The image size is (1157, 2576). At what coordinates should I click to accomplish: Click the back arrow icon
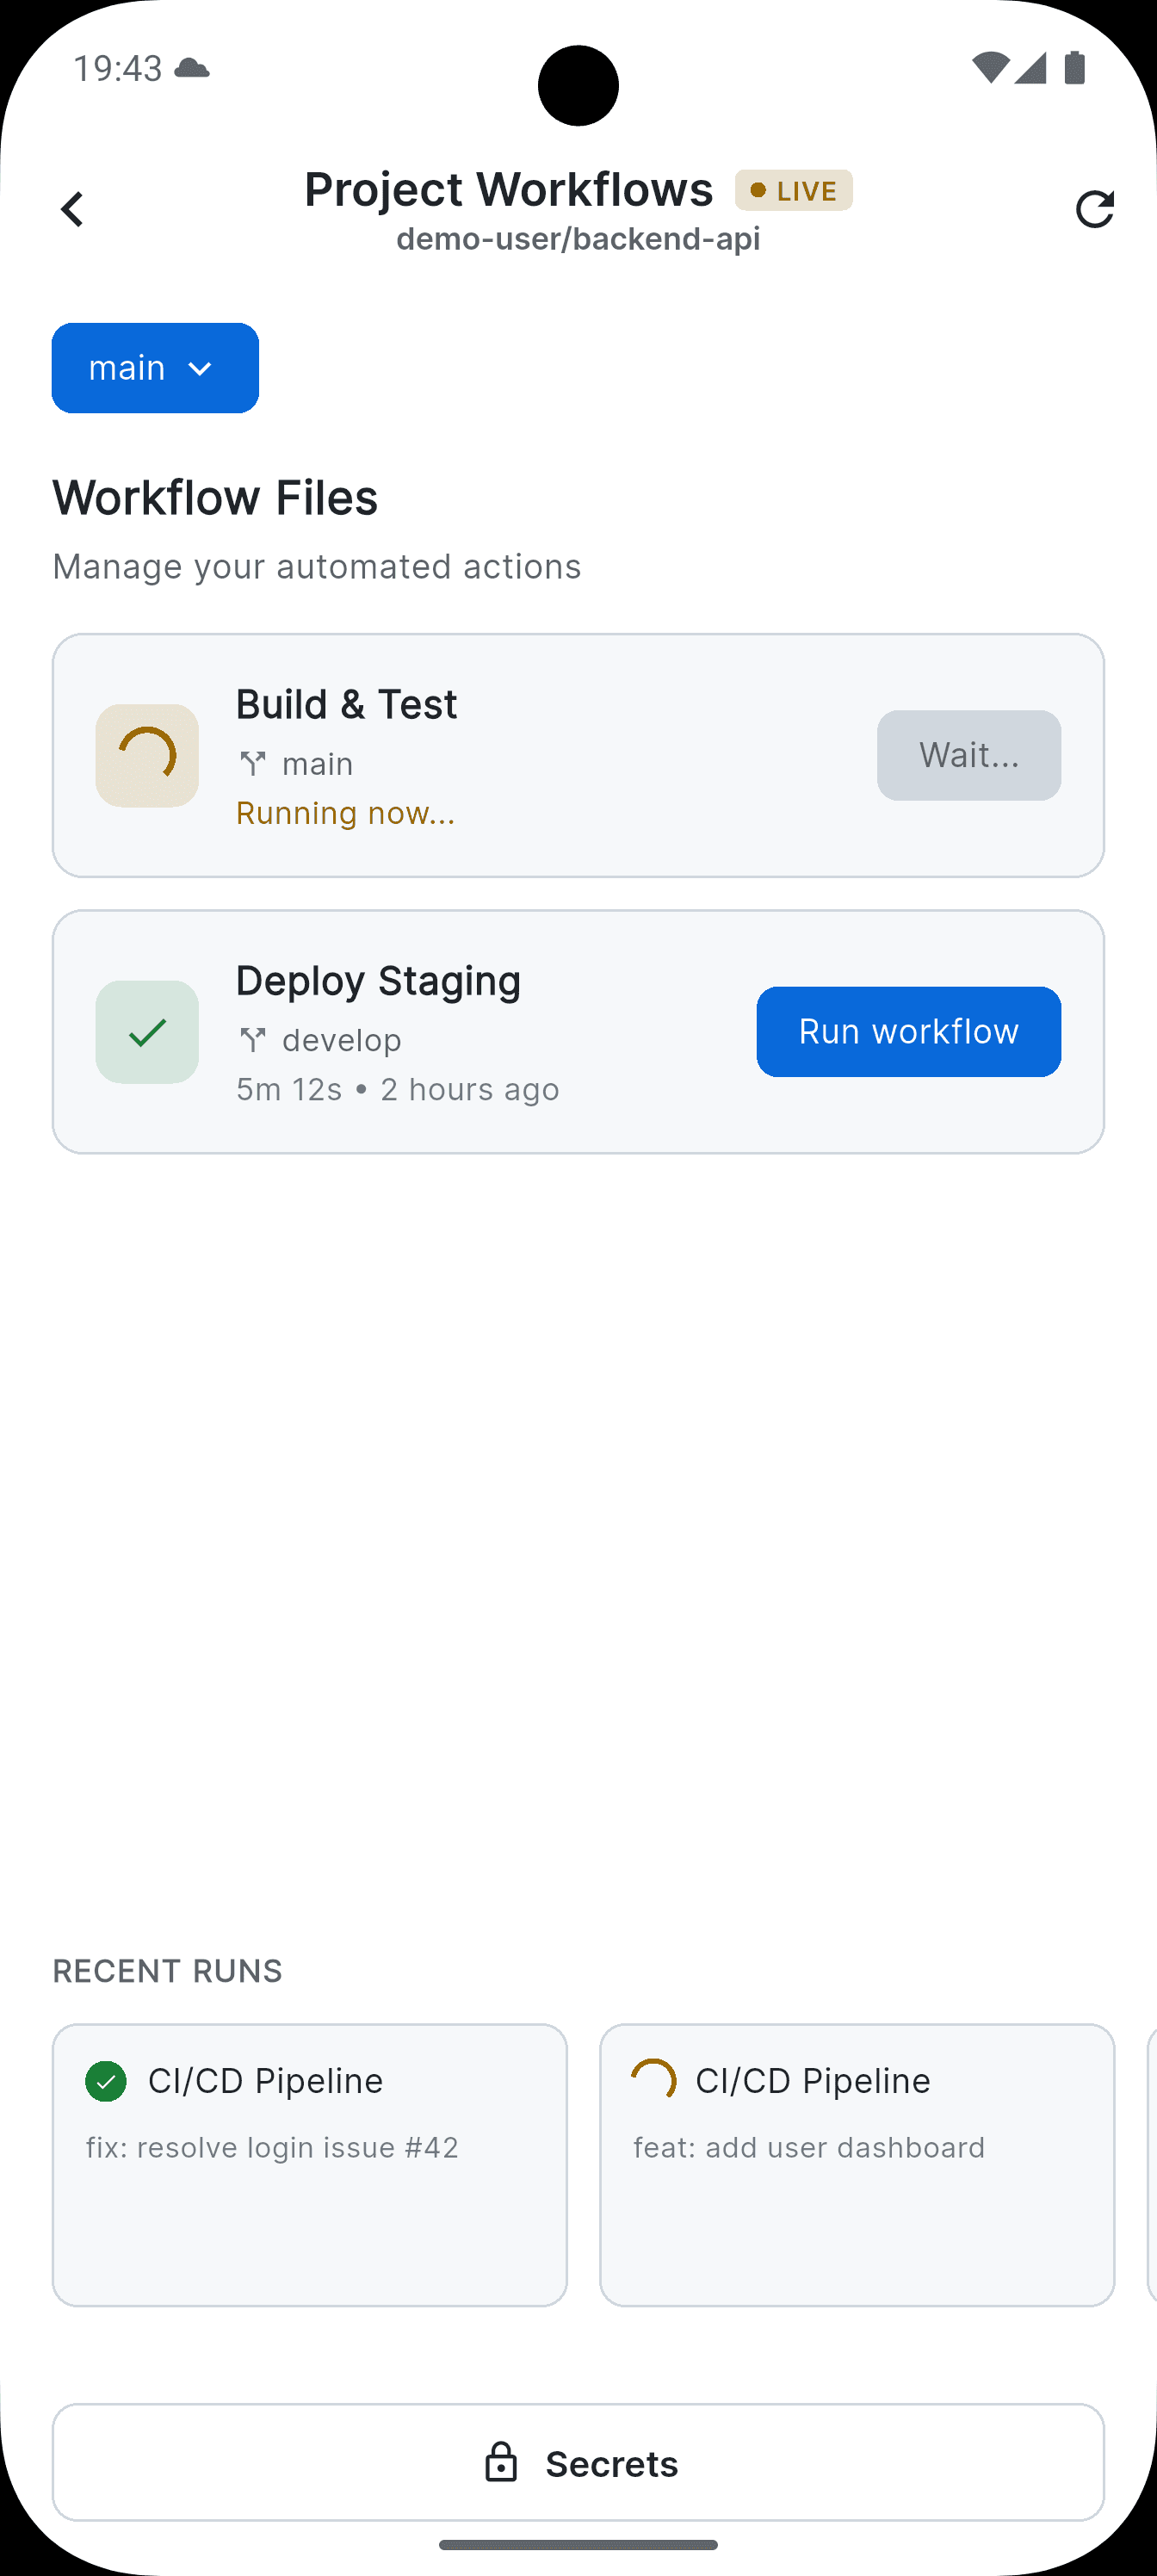pyautogui.click(x=71, y=209)
